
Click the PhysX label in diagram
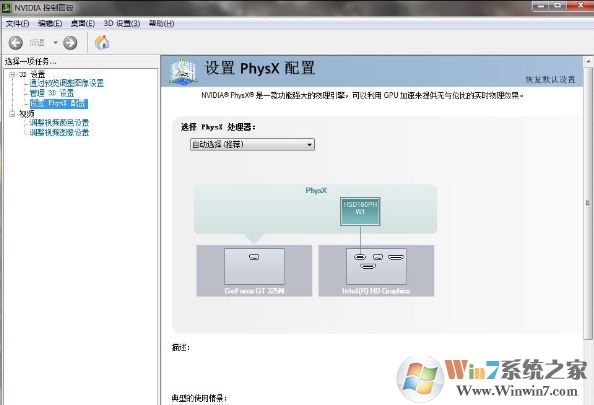click(x=316, y=190)
